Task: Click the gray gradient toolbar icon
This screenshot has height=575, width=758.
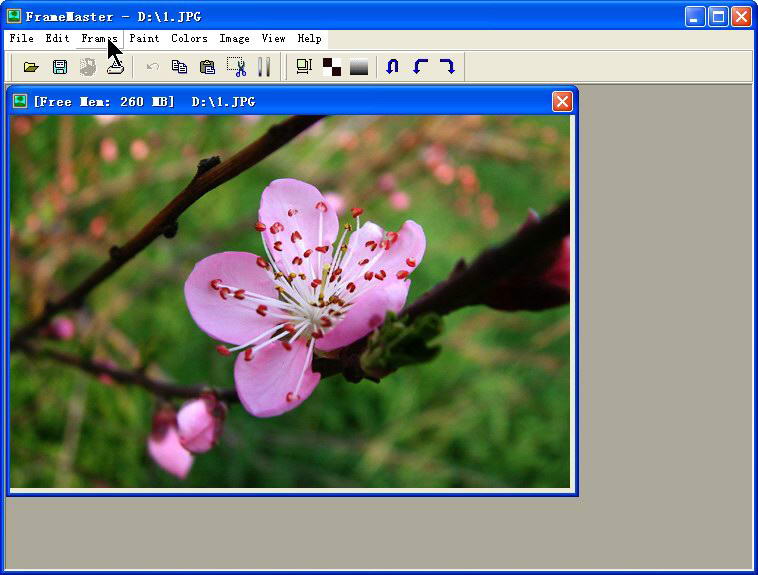Action: click(x=359, y=67)
